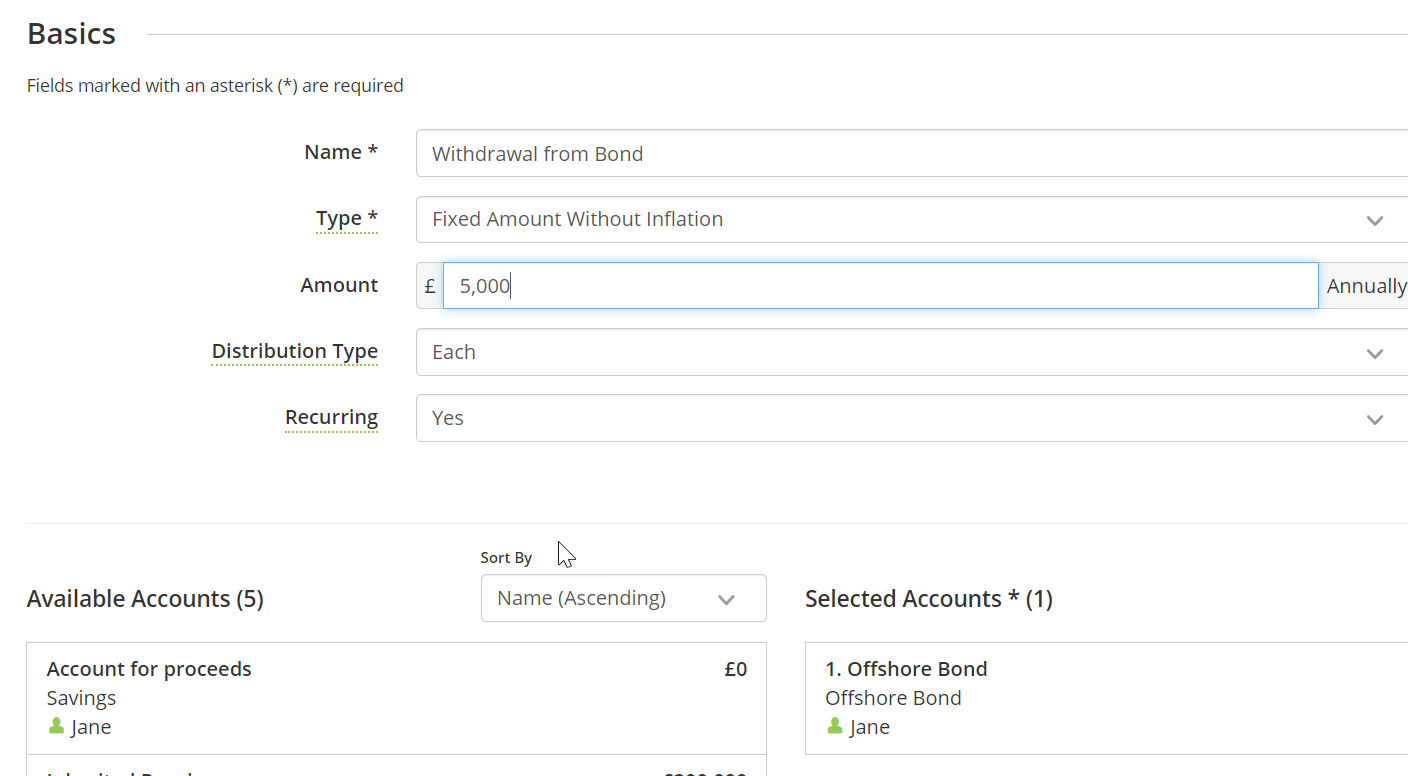1408x776 pixels.
Task: Click the Offshore Bond selected account
Action: pyautogui.click(x=1106, y=698)
